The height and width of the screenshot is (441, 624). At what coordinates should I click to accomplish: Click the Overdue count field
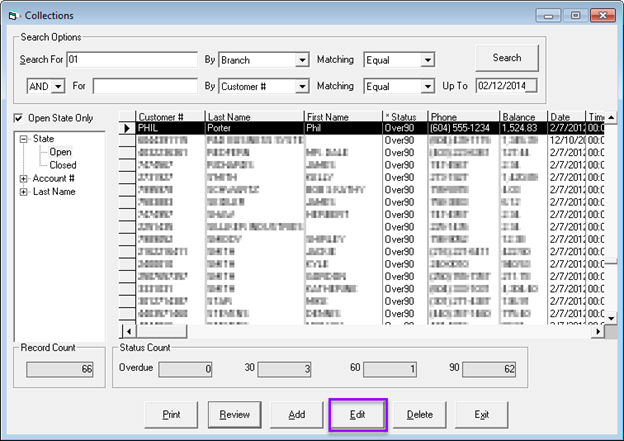coord(185,369)
